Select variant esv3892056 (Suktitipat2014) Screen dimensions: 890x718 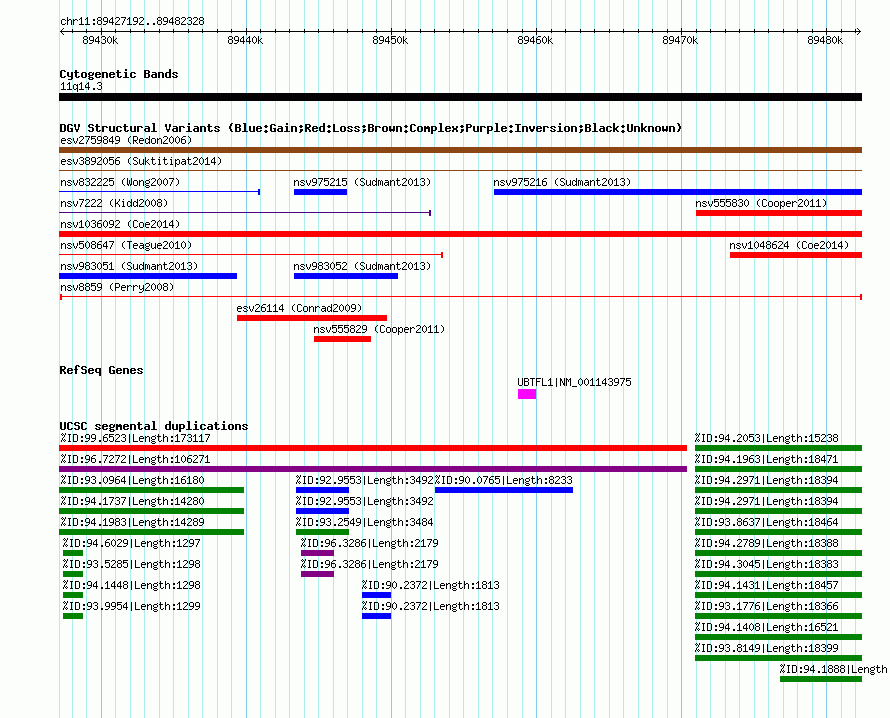(141, 161)
